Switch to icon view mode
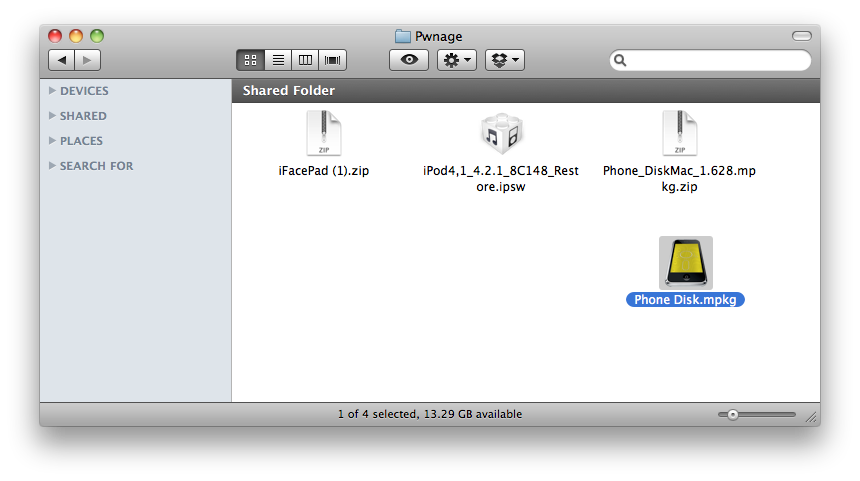Screen dimensions: 860x481 point(251,60)
